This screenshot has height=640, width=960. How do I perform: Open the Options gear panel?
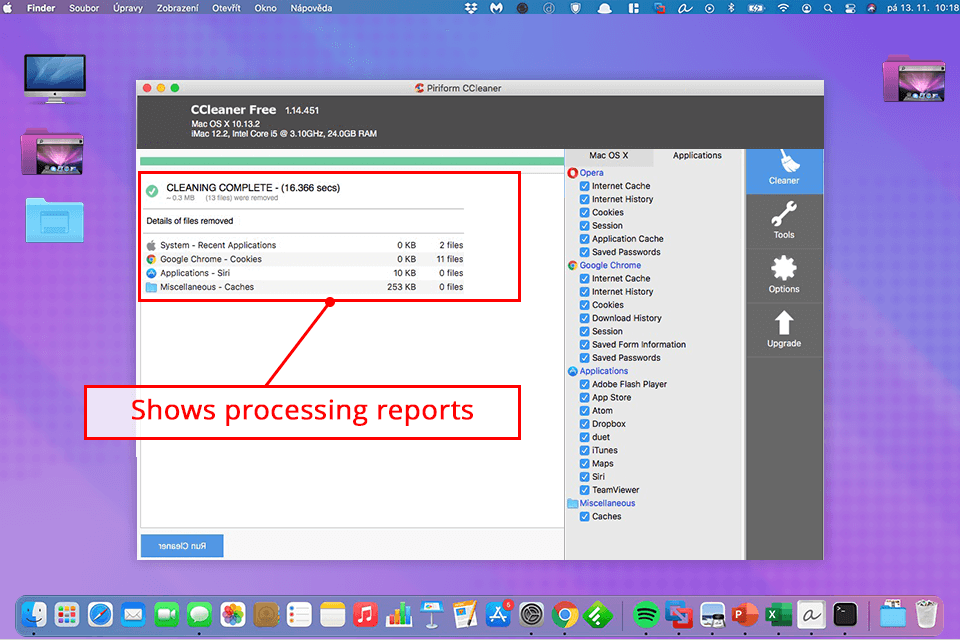(x=784, y=275)
